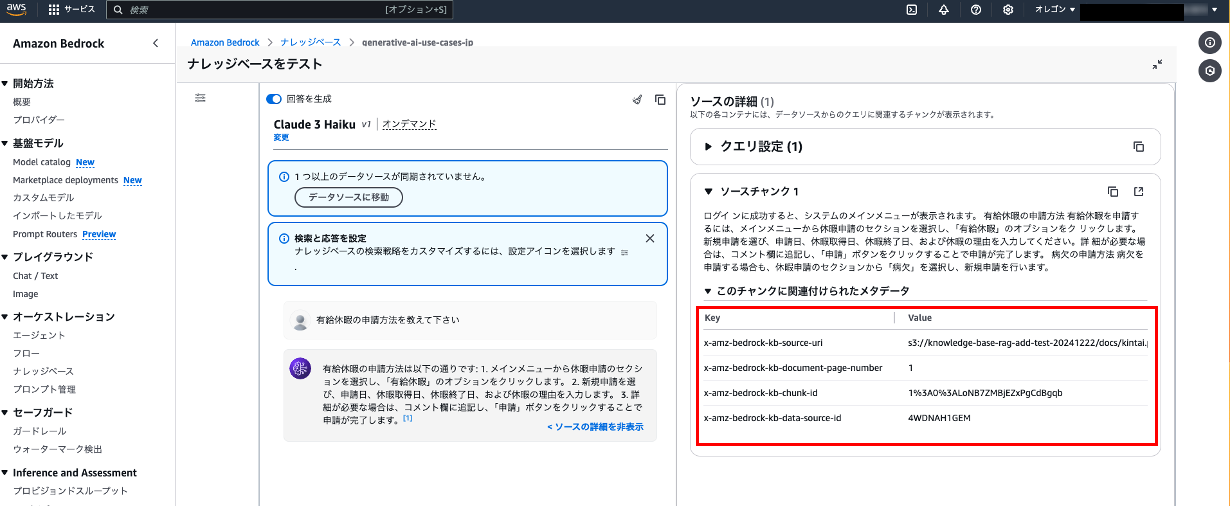Open プロバイダー in the sidebar
The image size is (1230, 506).
point(39,120)
